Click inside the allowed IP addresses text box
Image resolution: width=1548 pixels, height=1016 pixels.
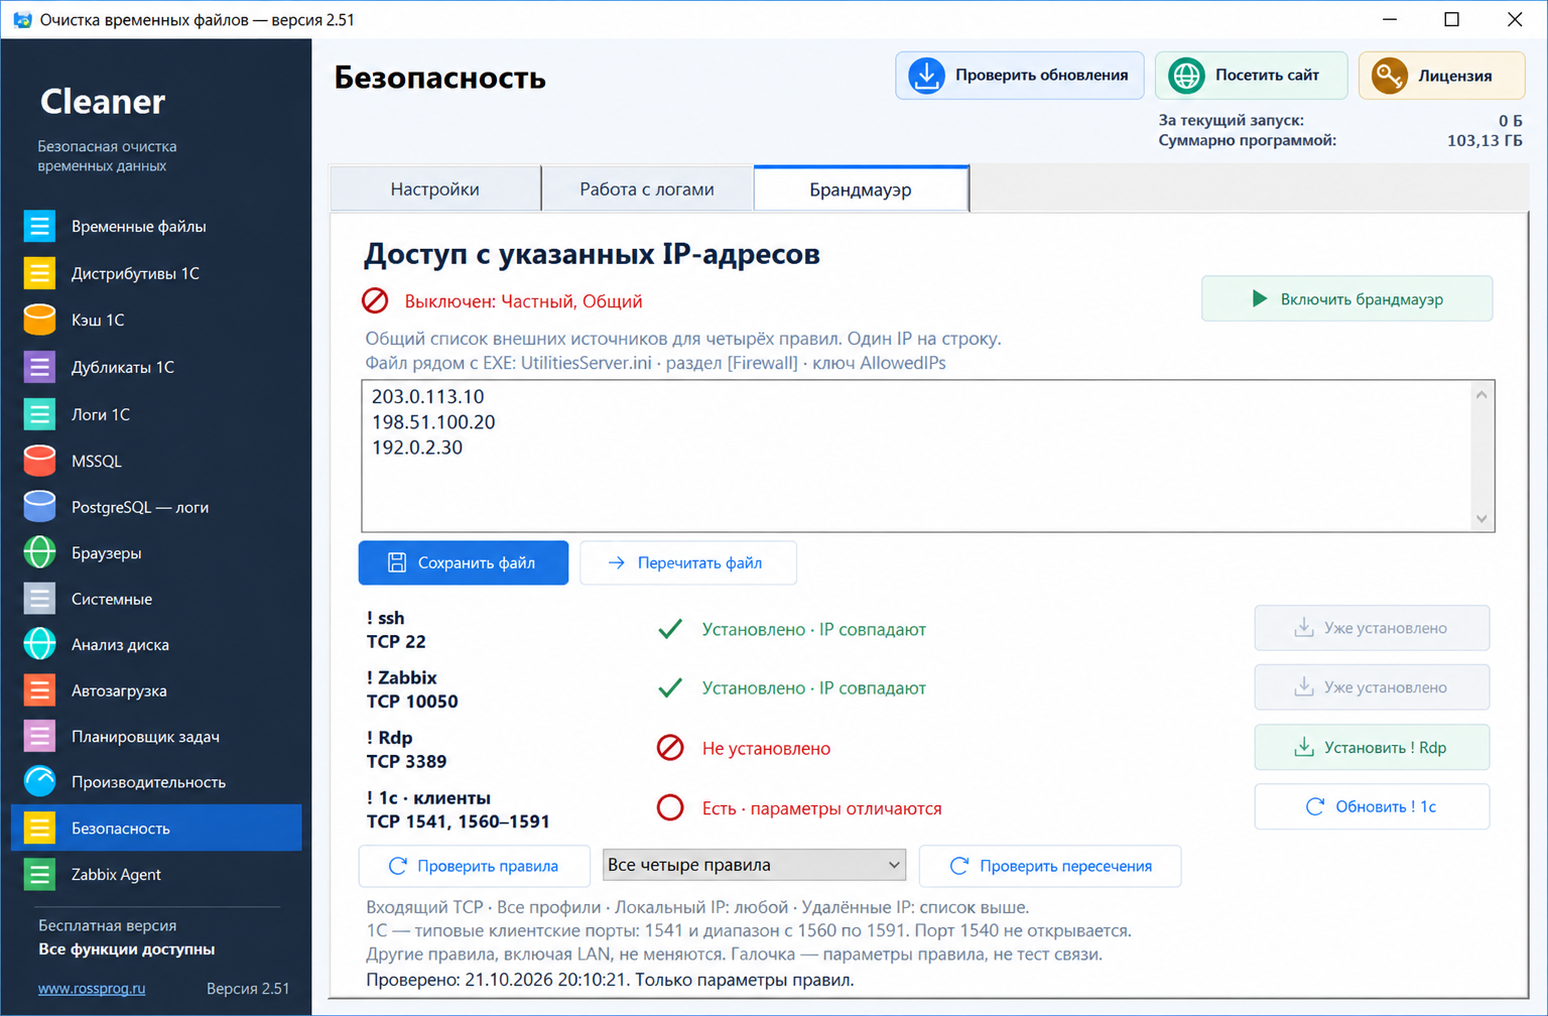click(928, 456)
